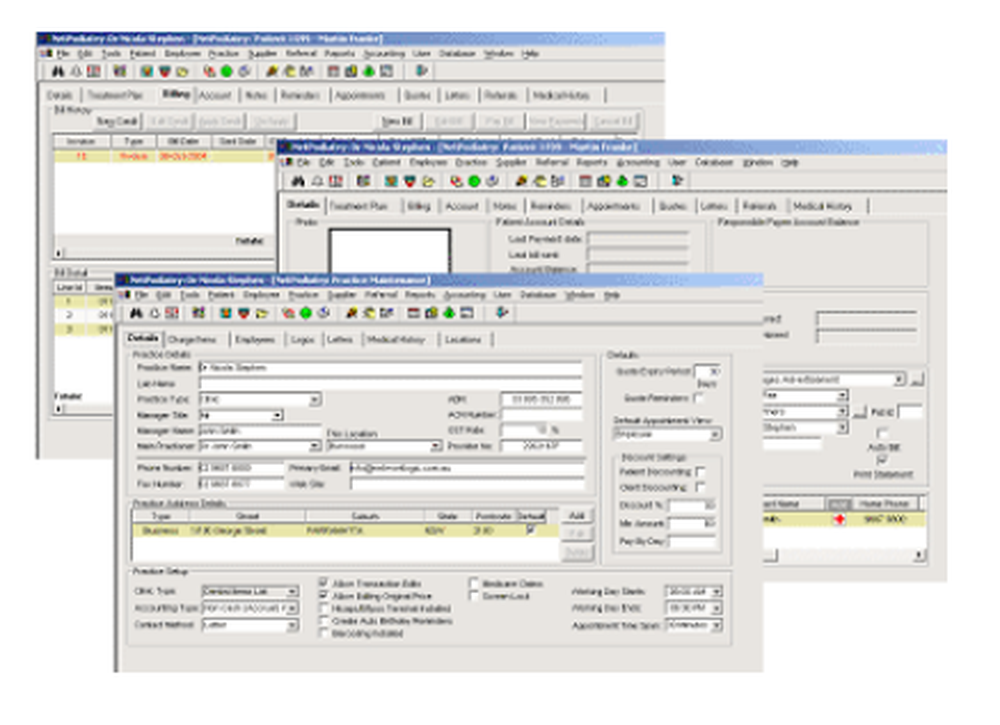The image size is (1000, 725).
Task: Open Treatment Plan tab in middle patient window
Action: (358, 206)
